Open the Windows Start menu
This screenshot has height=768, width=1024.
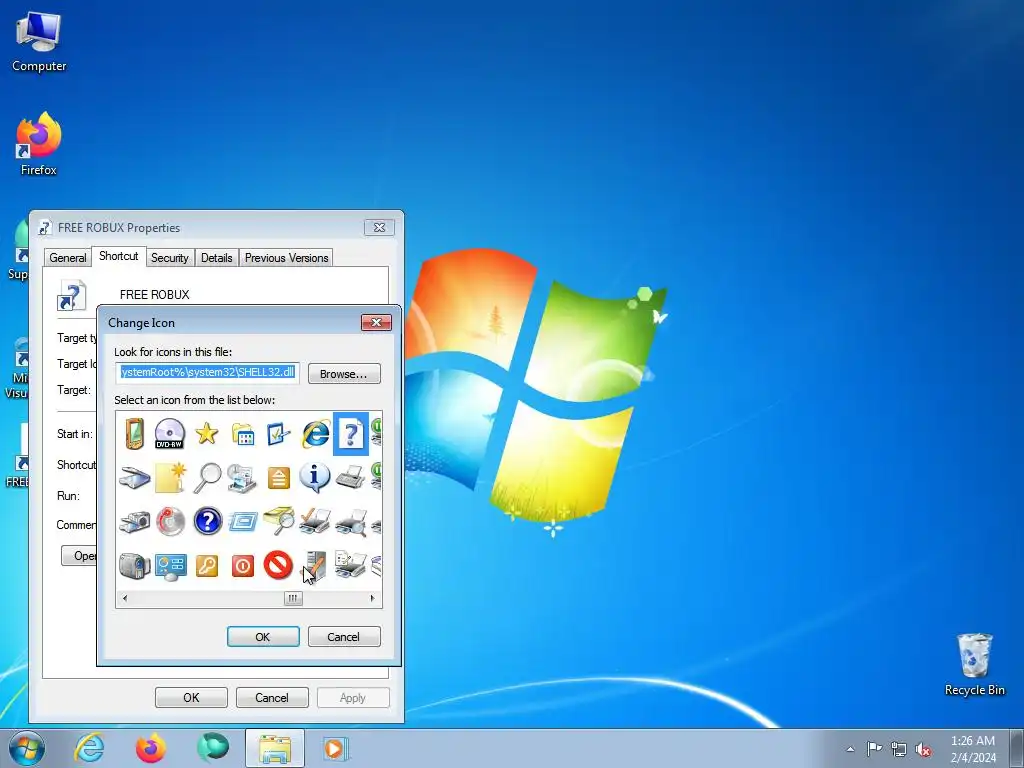coord(26,748)
